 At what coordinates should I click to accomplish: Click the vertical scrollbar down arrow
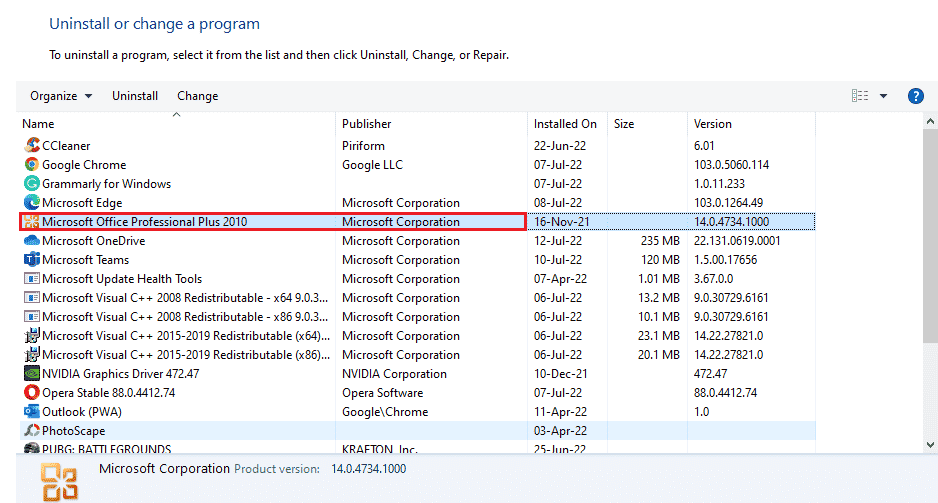(930, 445)
